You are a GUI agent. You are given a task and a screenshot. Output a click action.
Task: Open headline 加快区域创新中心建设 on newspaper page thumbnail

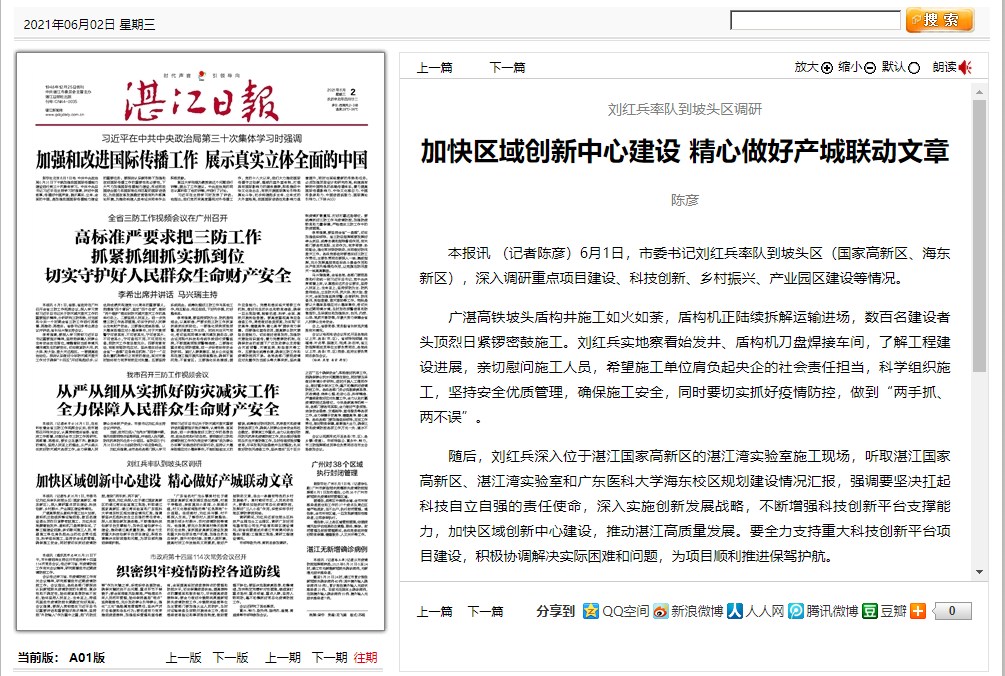coord(164,481)
